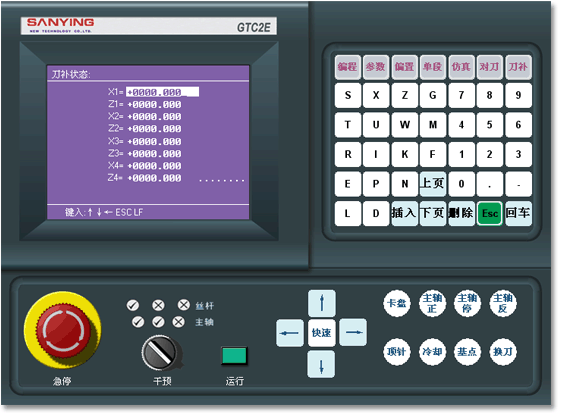Image resolution: width=566 pixels, height=419 pixels.
Task: Toggle the green 运行 run button
Action: click(x=234, y=355)
